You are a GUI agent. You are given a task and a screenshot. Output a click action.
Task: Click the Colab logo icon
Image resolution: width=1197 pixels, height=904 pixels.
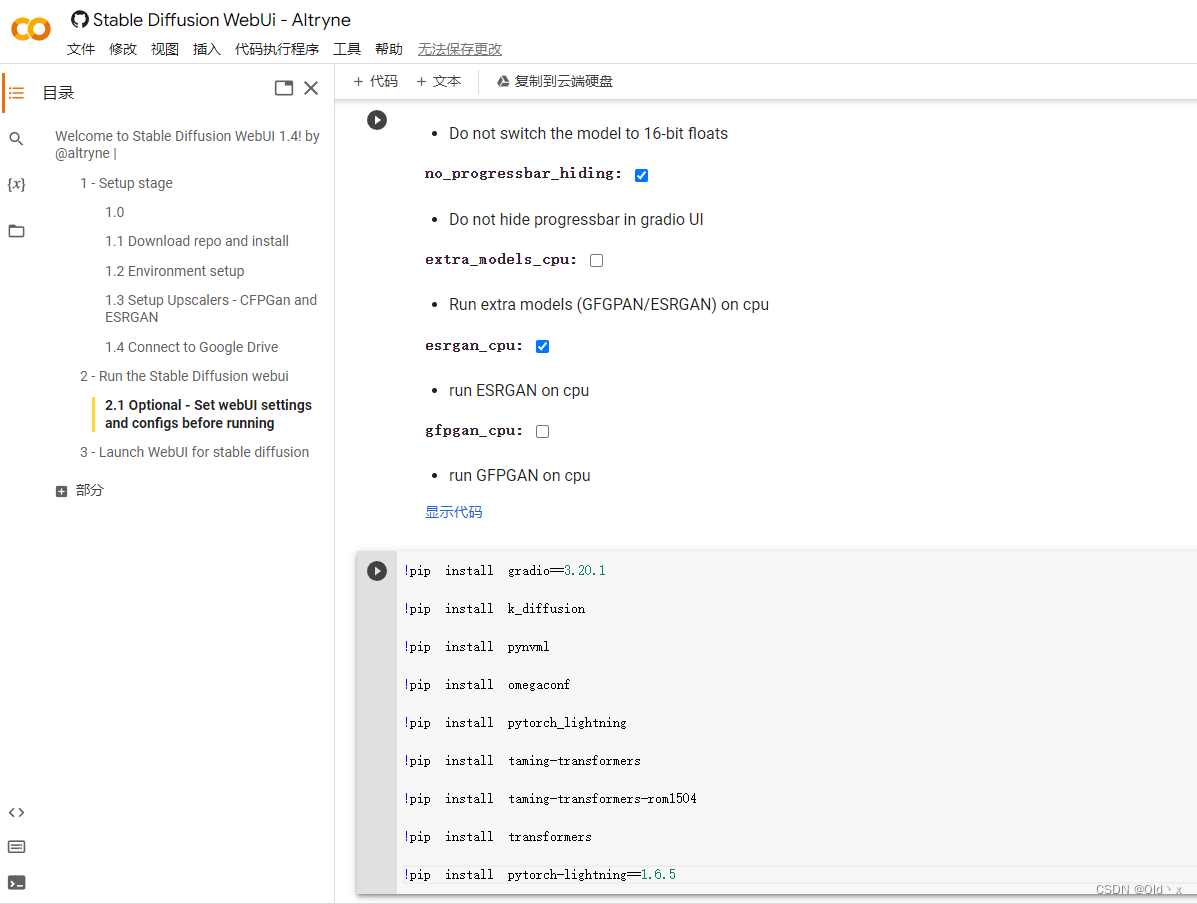point(31,29)
